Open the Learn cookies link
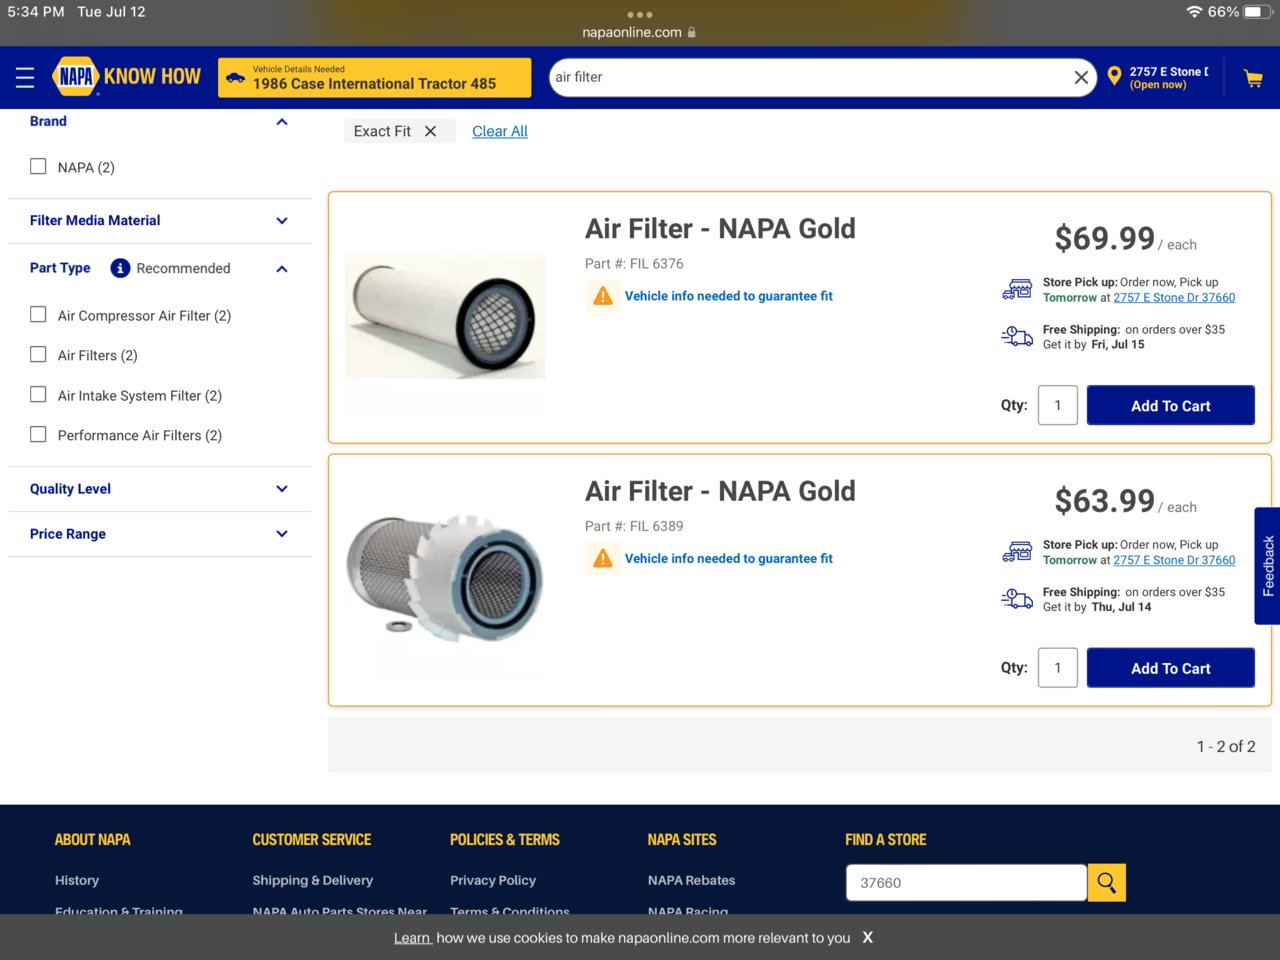Screen dimensions: 1280x960 coord(411,938)
